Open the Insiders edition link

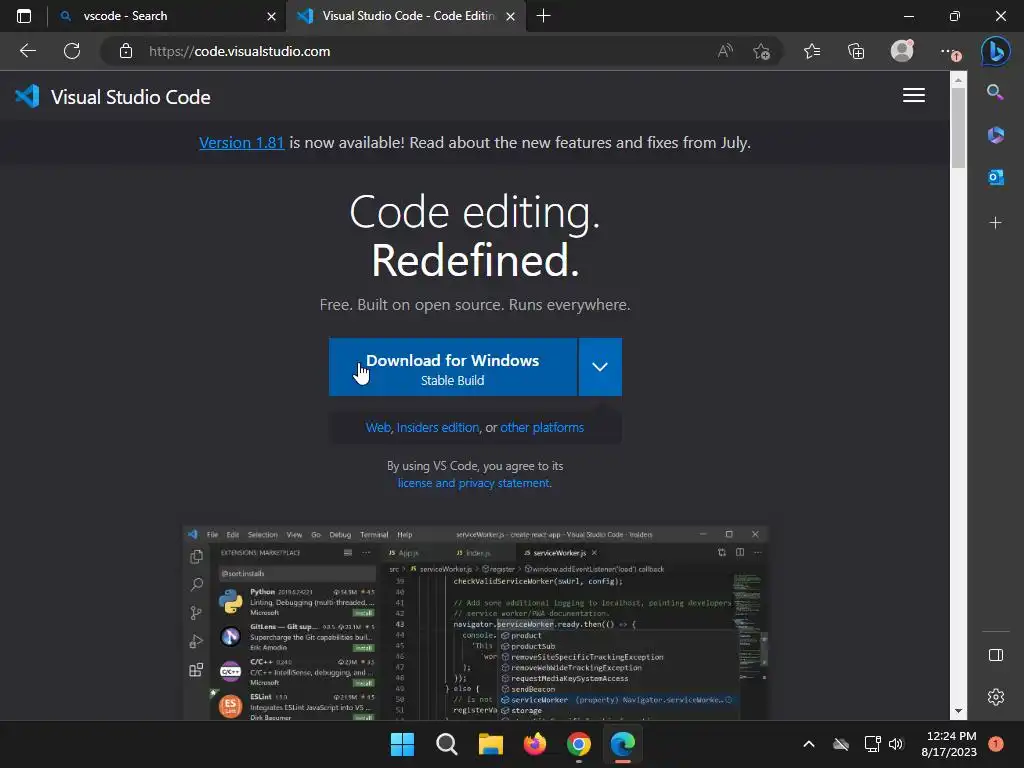[x=438, y=427]
